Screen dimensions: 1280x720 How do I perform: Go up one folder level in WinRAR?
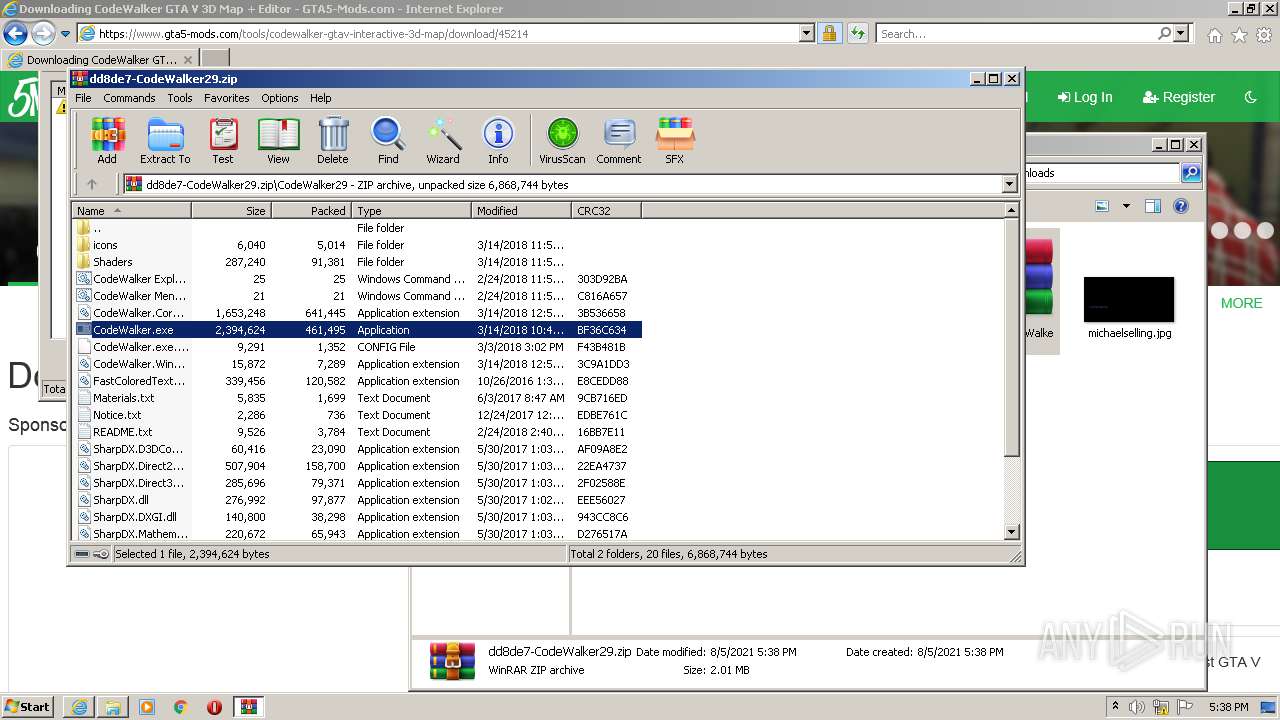tap(92, 184)
